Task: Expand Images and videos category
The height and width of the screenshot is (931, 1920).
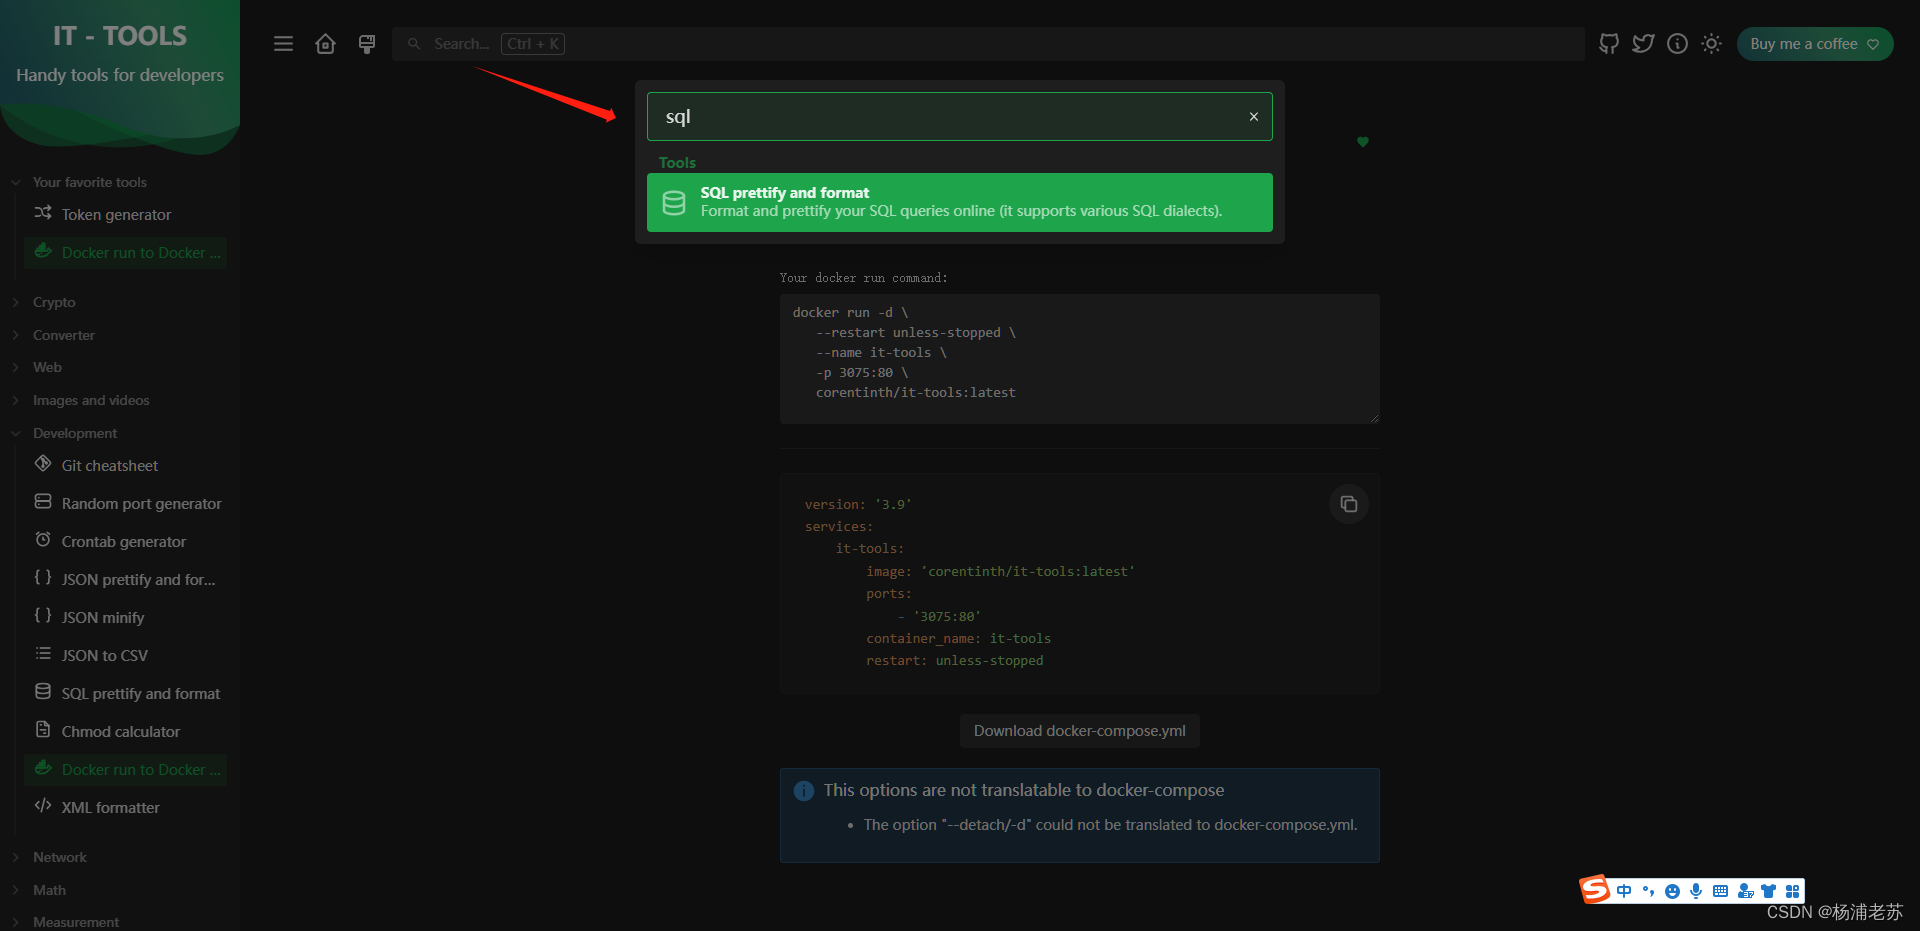Action: (91, 400)
